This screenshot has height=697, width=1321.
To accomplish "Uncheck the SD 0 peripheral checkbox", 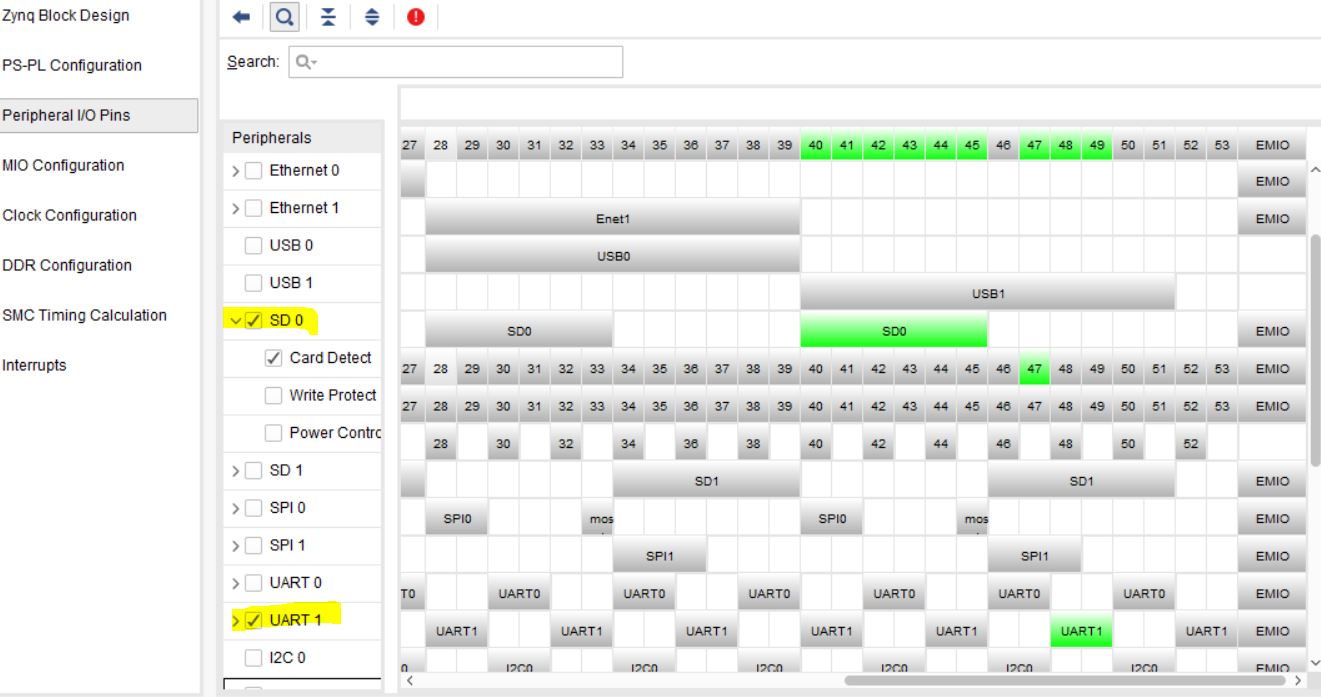I will tap(254, 321).
